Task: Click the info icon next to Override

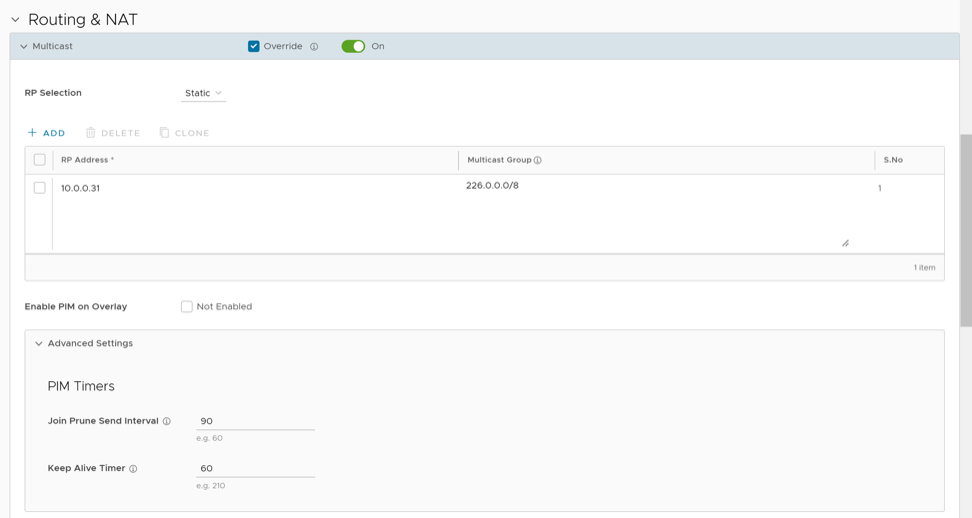Action: pos(314,47)
